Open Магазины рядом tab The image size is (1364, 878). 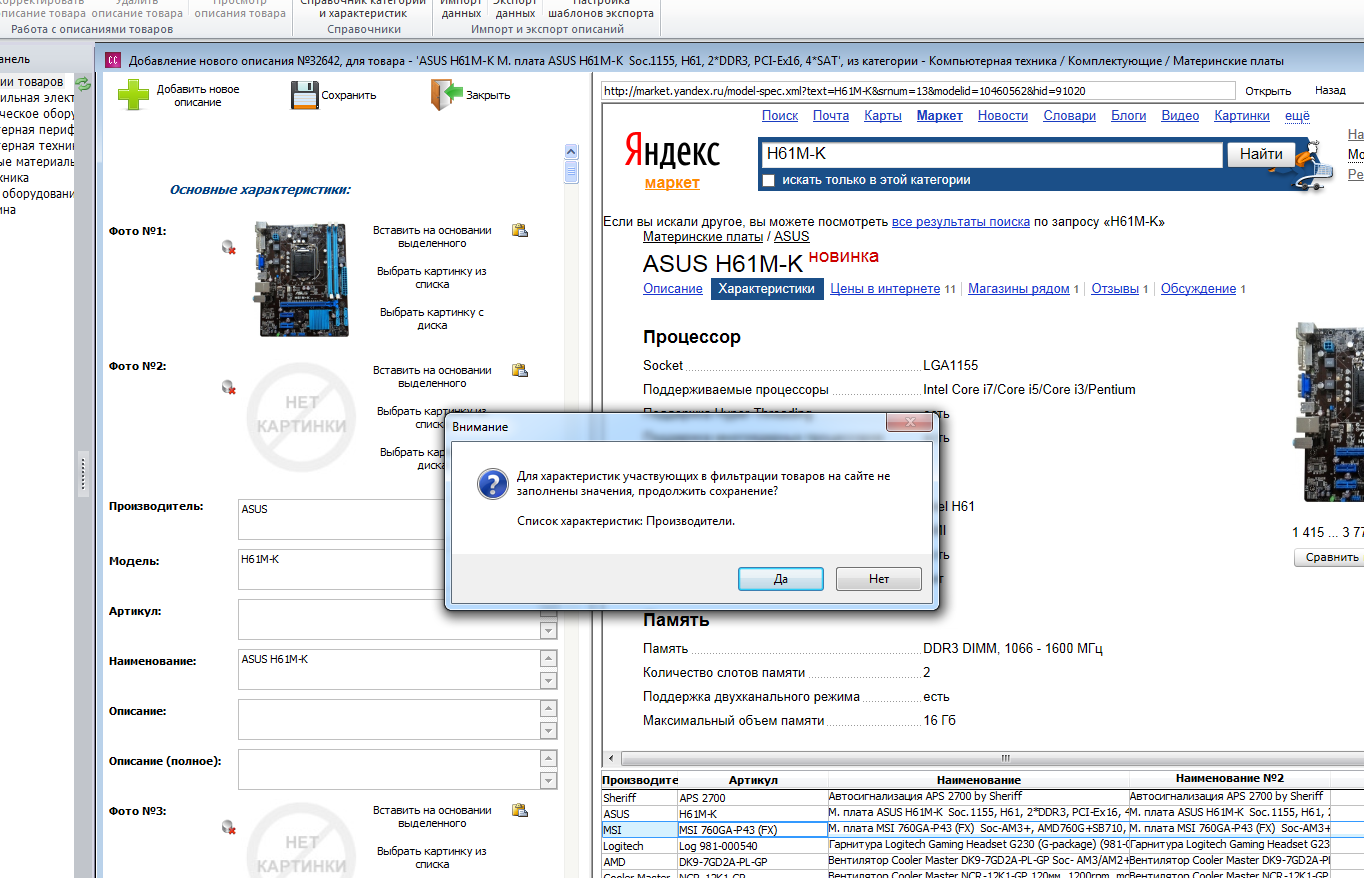coord(1019,289)
